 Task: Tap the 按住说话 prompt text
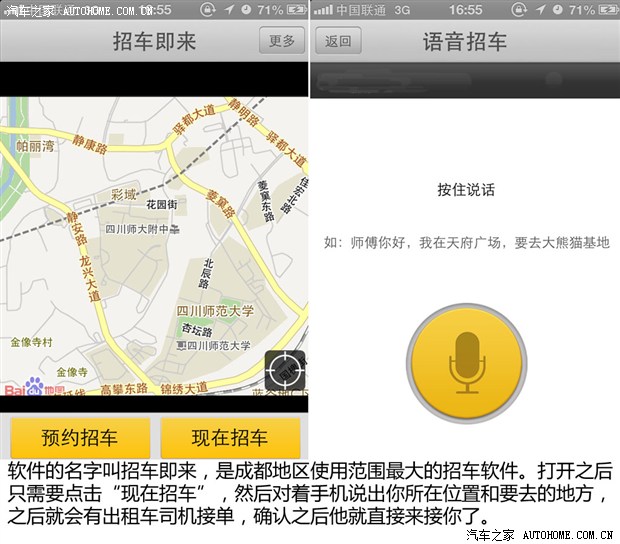tap(465, 190)
